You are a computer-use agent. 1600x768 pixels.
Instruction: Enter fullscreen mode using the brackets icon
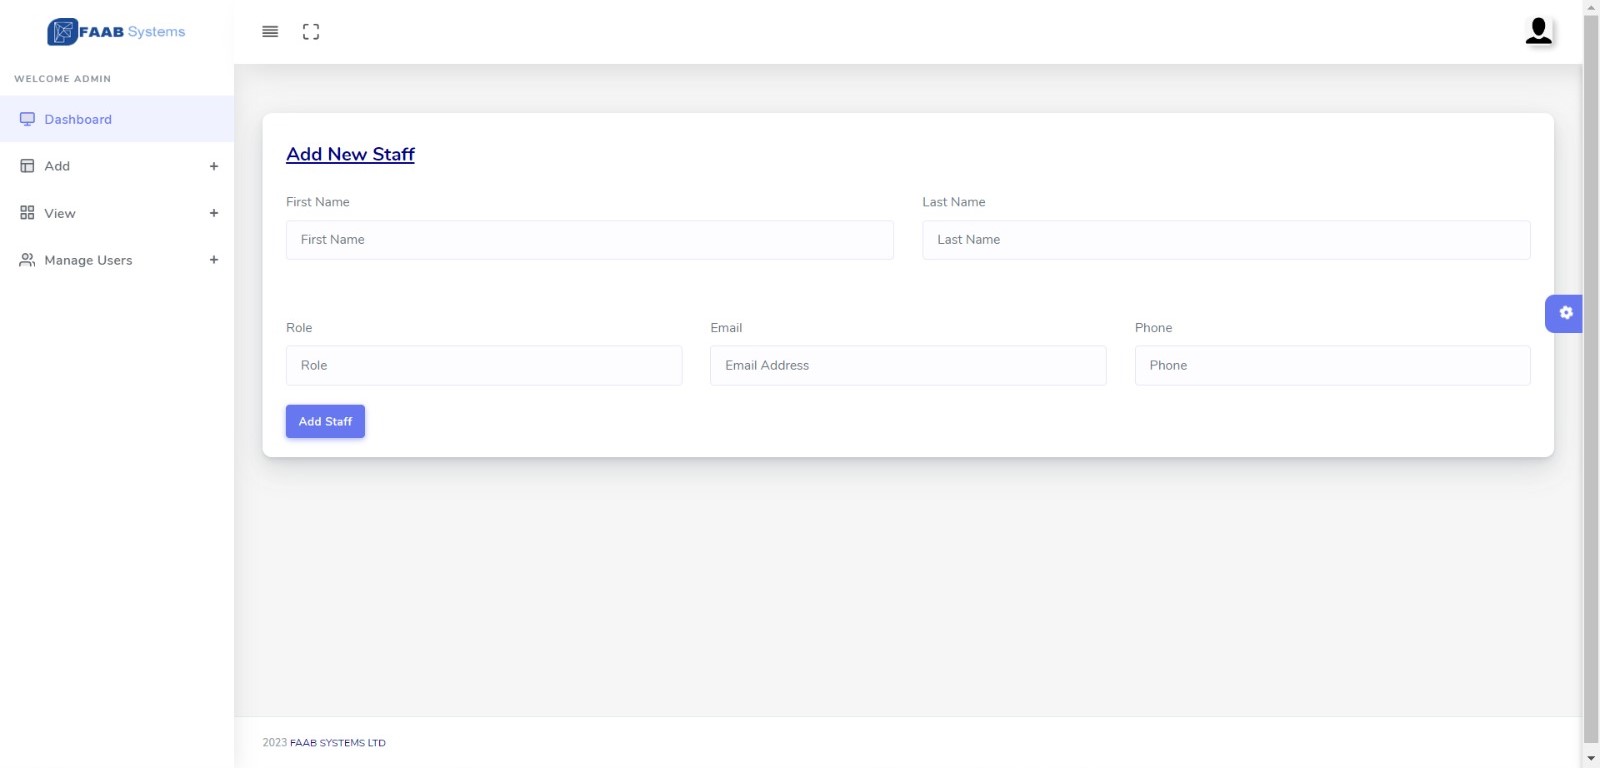click(311, 32)
